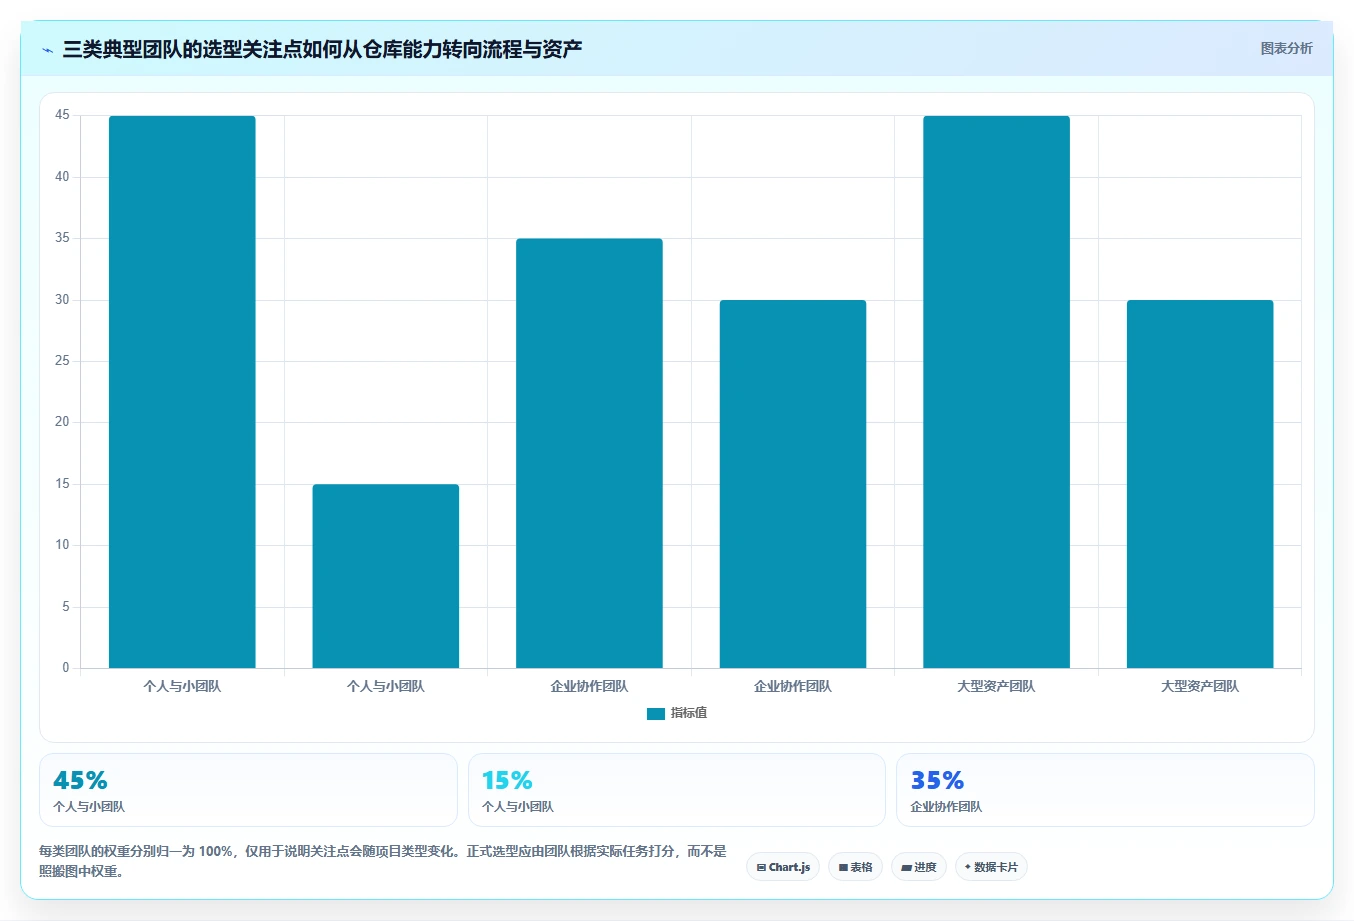Click the y-axis tick label 25
Screen dimensions: 1354x921
click(x=63, y=361)
